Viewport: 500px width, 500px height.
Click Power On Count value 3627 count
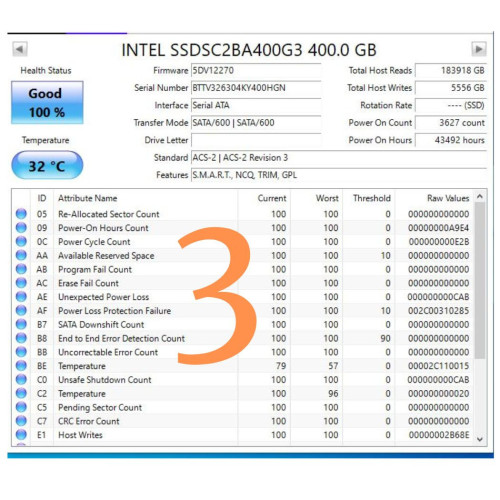451,123
